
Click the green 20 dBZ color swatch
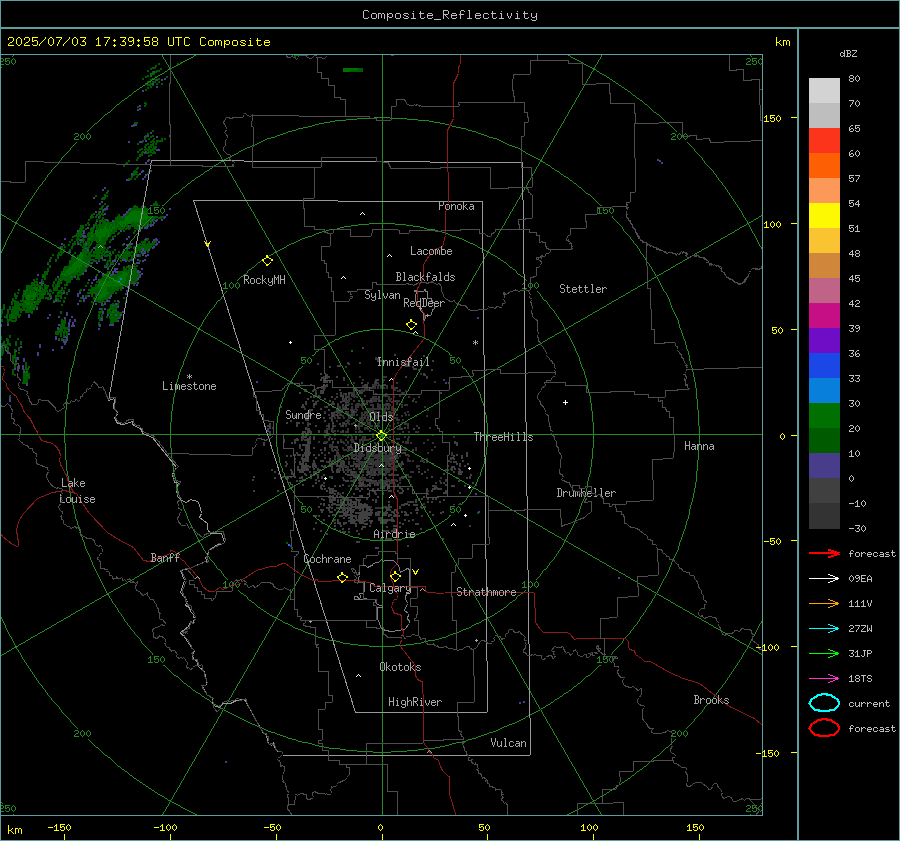click(x=824, y=416)
